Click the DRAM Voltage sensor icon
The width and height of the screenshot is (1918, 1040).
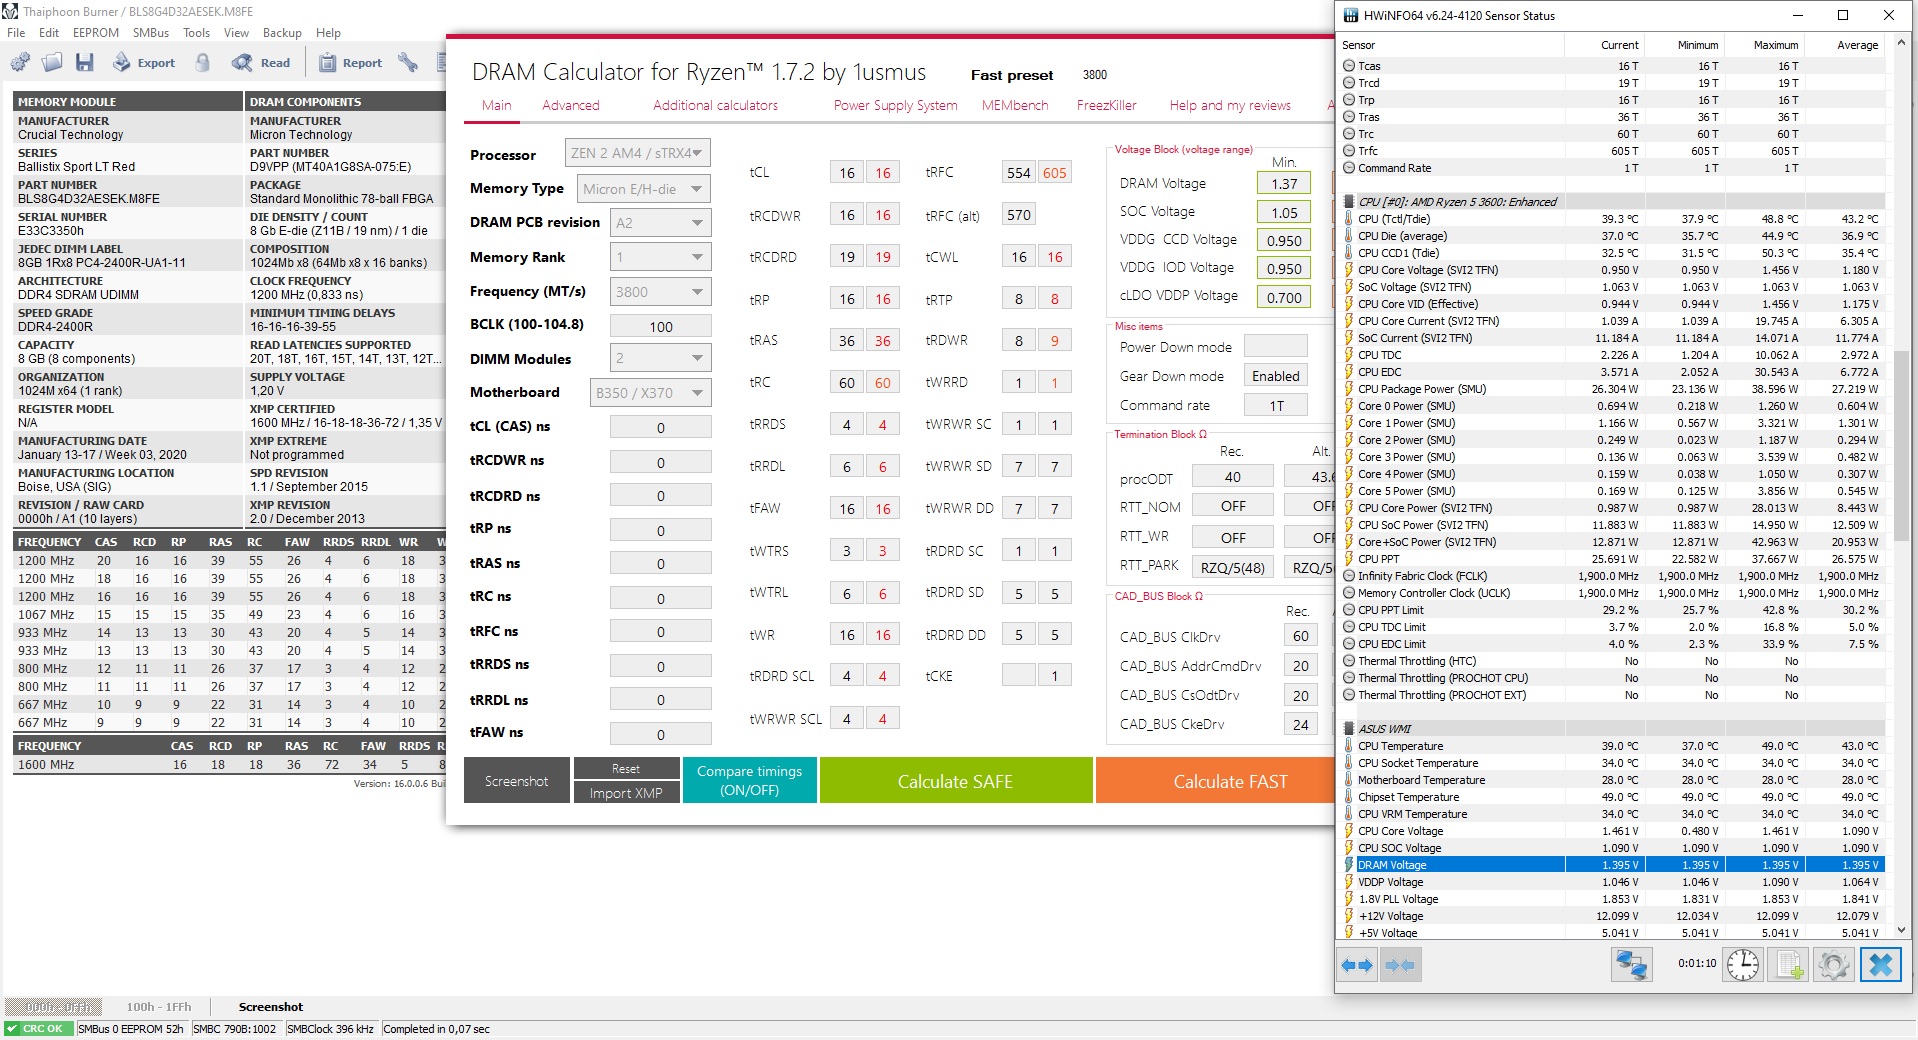tap(1349, 865)
